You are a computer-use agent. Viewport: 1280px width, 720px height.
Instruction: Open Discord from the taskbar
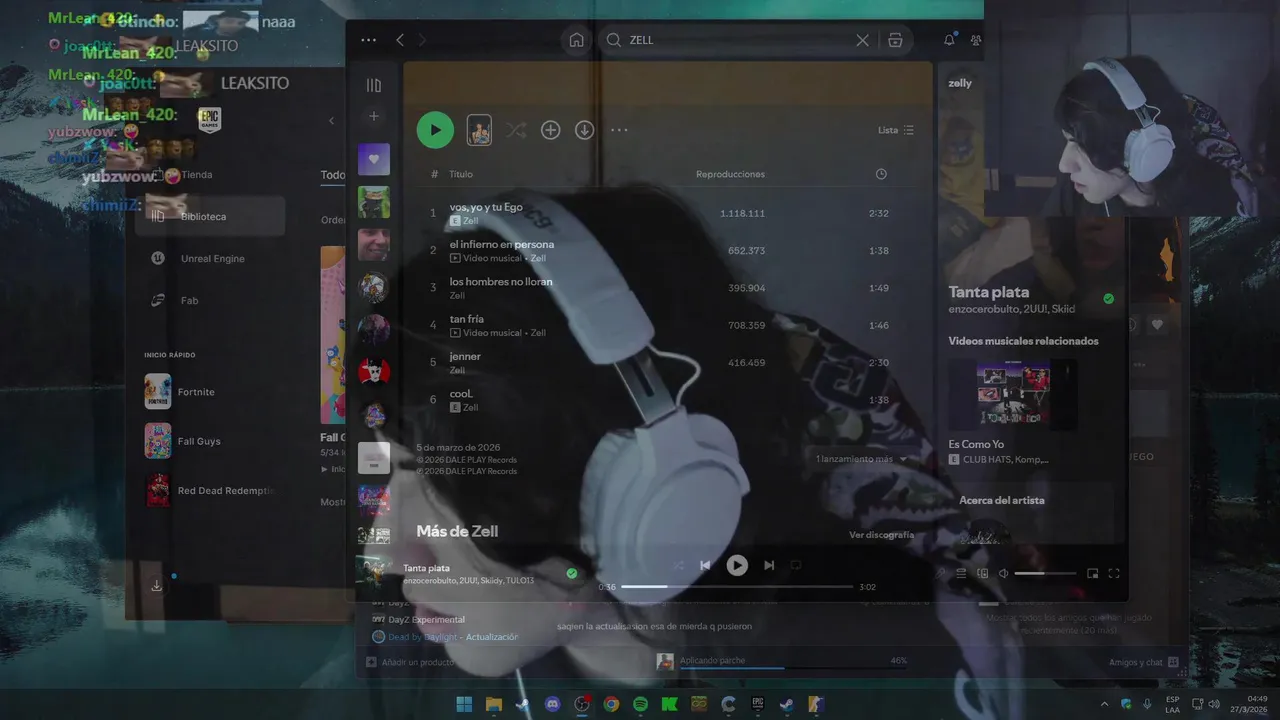click(552, 704)
